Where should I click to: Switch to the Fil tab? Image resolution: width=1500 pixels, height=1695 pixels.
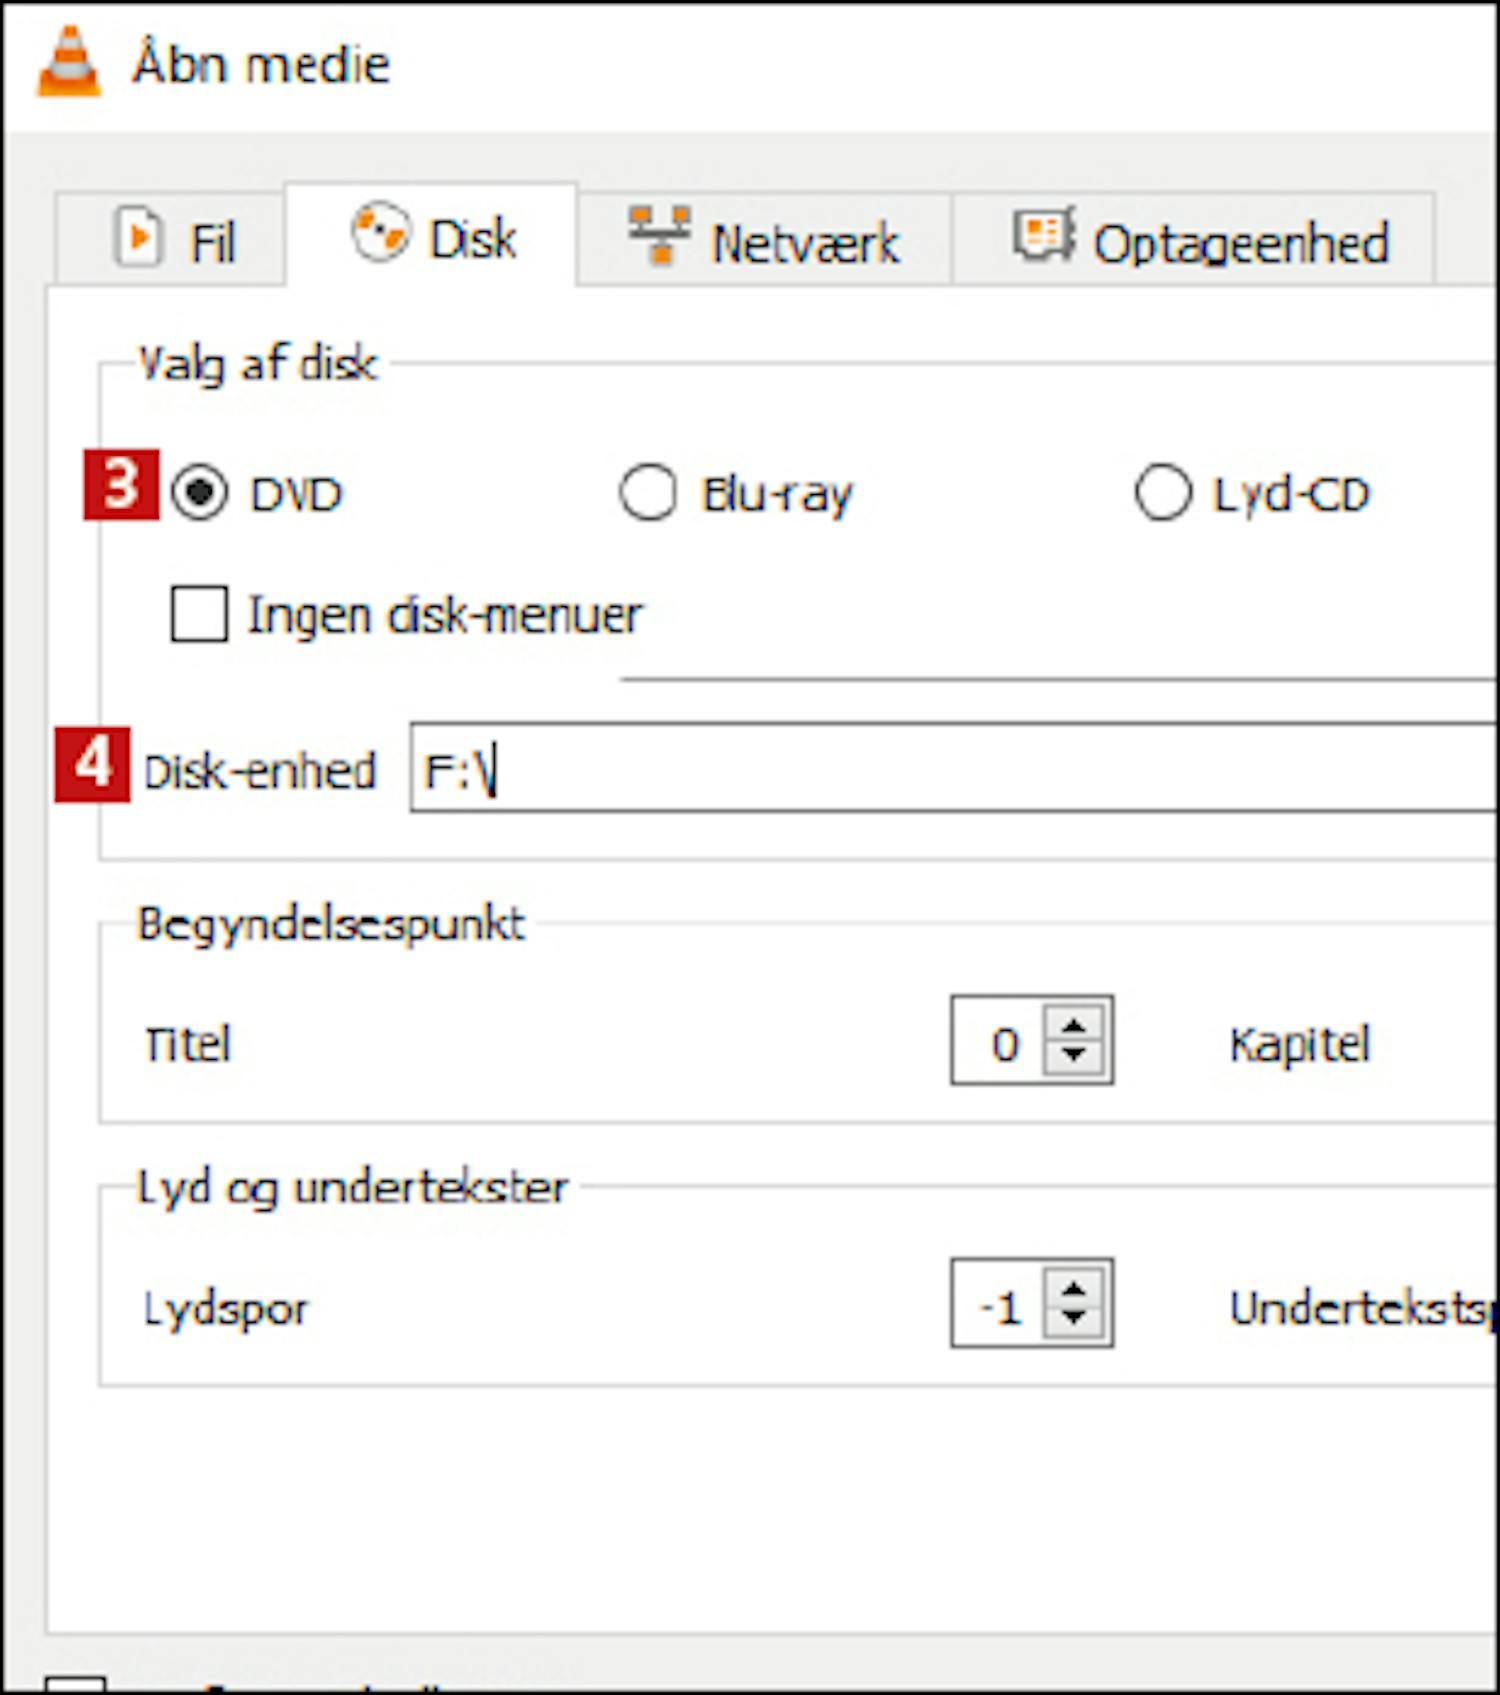[x=170, y=240]
